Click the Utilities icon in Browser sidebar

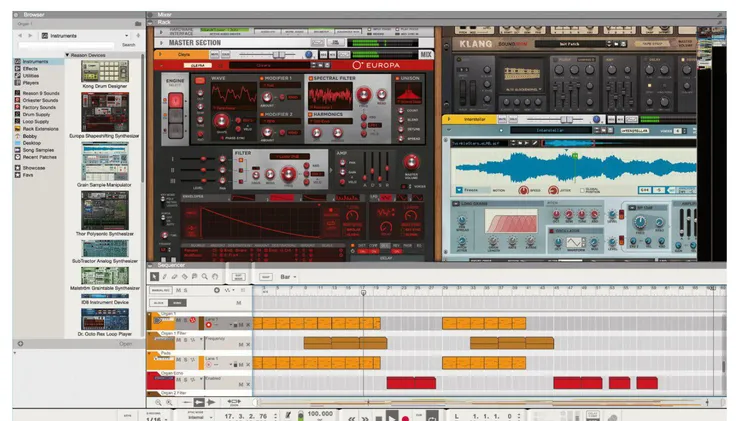coord(18,76)
